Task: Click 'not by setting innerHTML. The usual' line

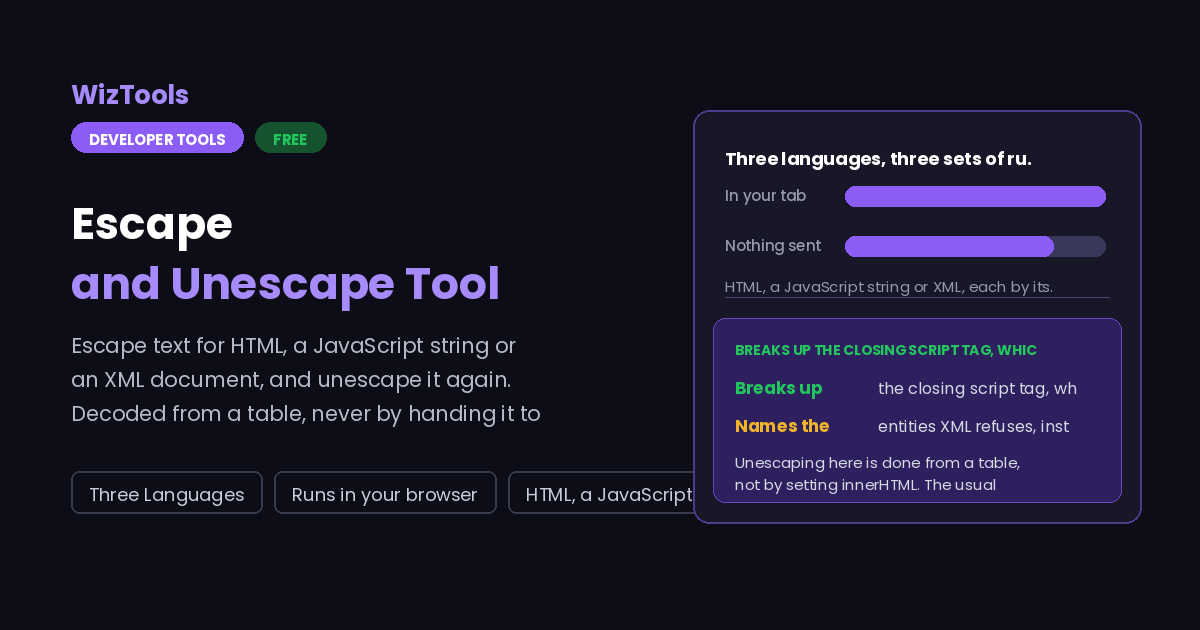Action: point(865,485)
